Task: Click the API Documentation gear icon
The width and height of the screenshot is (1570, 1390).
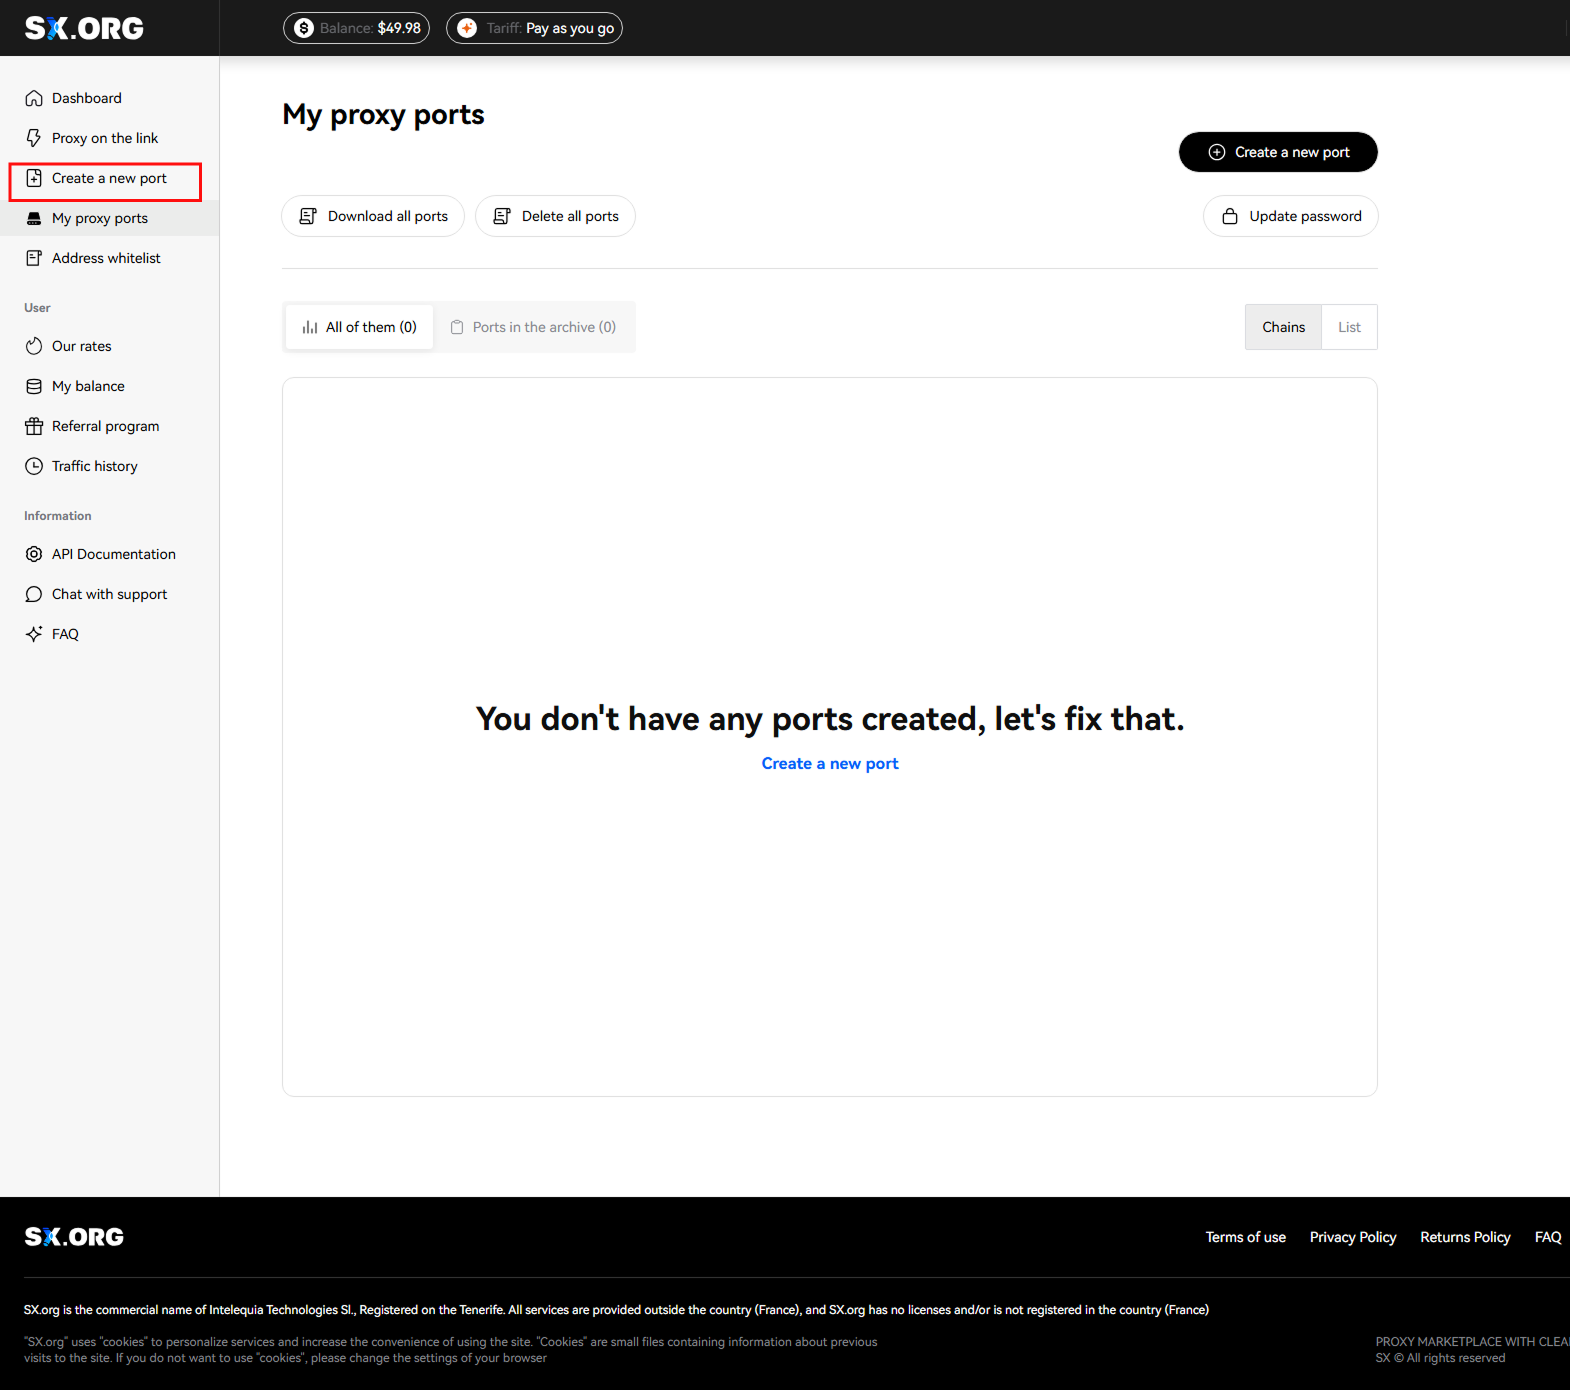Action: [34, 554]
